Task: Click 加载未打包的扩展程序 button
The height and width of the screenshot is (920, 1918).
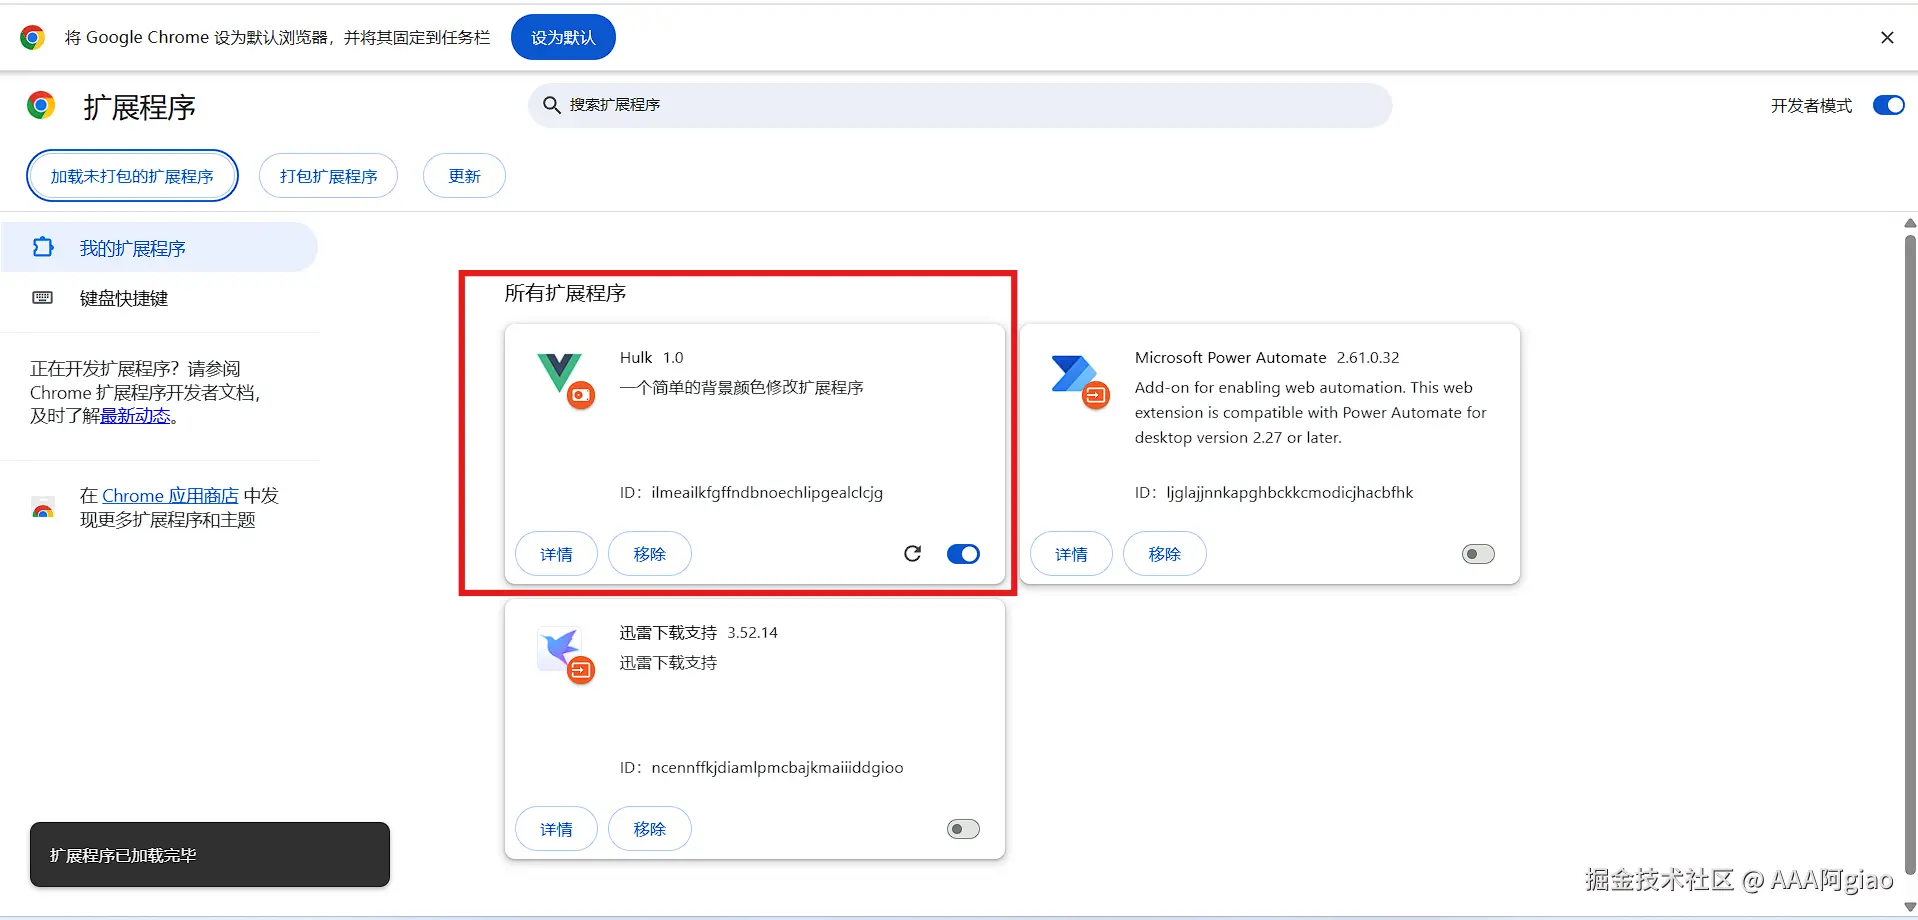Action: [132, 176]
